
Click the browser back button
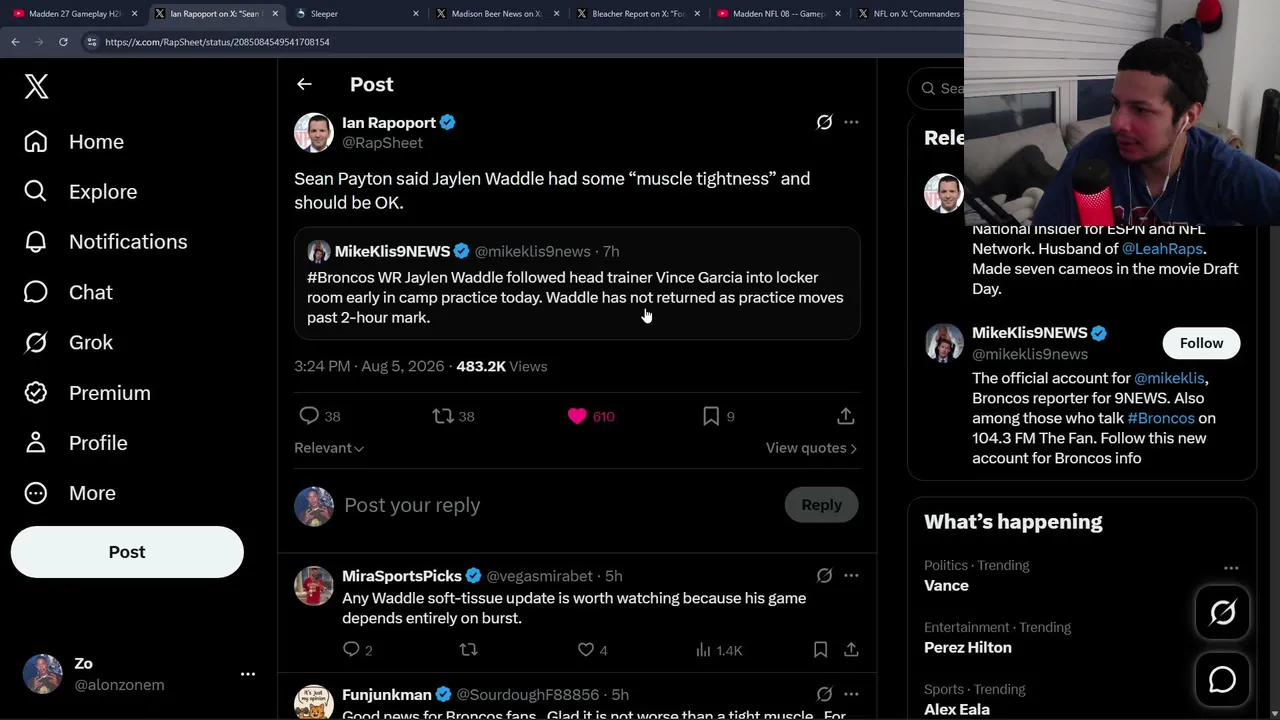tap(15, 42)
